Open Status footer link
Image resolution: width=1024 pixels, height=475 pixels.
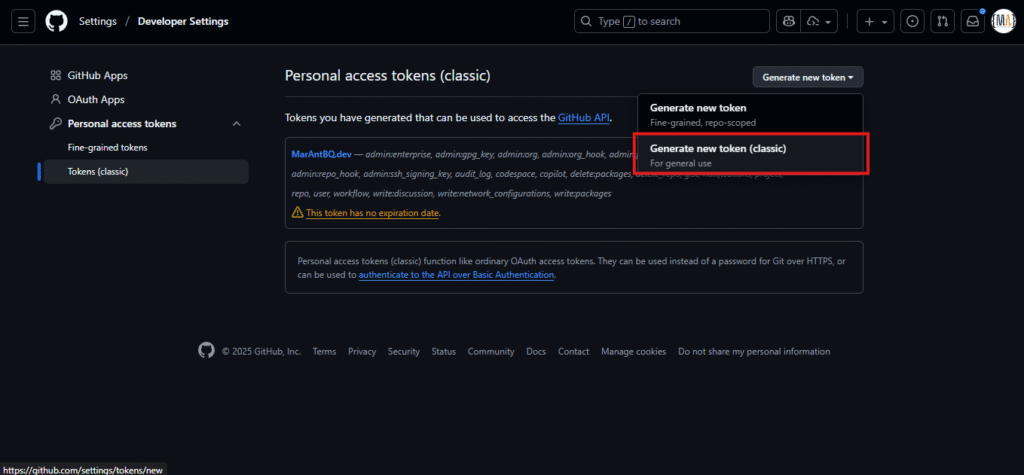pyautogui.click(x=443, y=352)
